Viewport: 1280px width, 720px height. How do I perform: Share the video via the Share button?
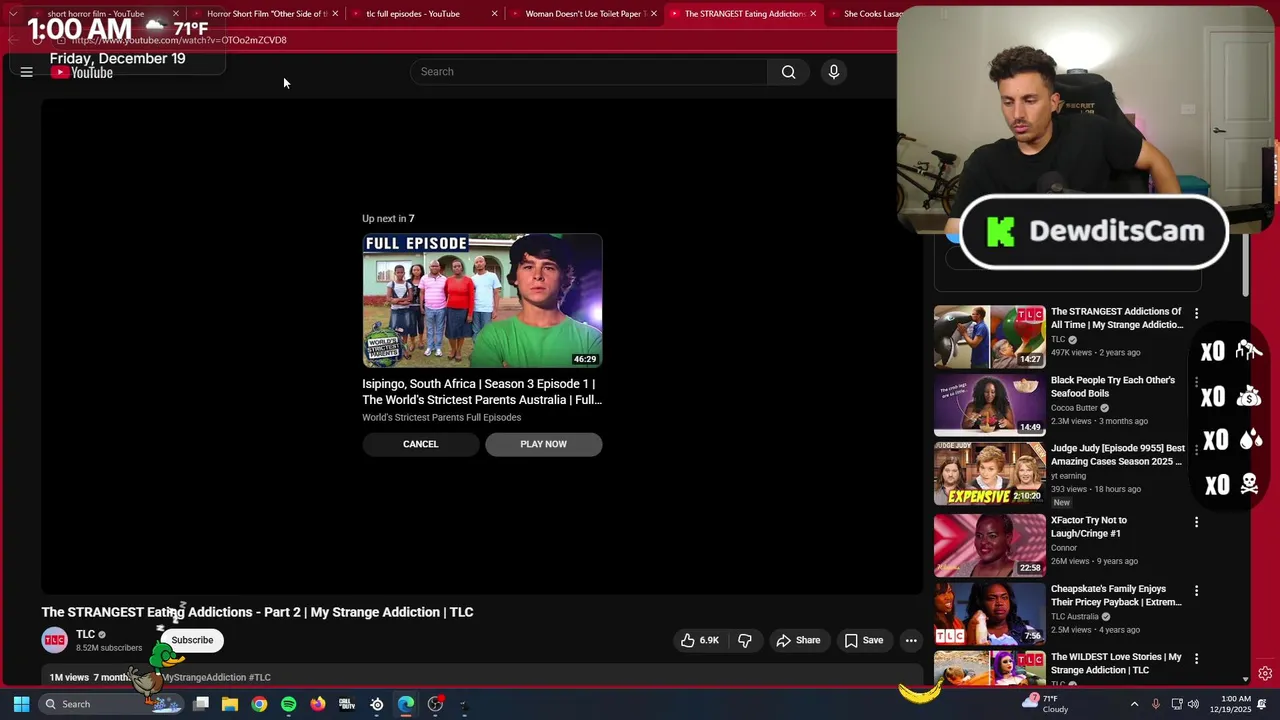[798, 640]
